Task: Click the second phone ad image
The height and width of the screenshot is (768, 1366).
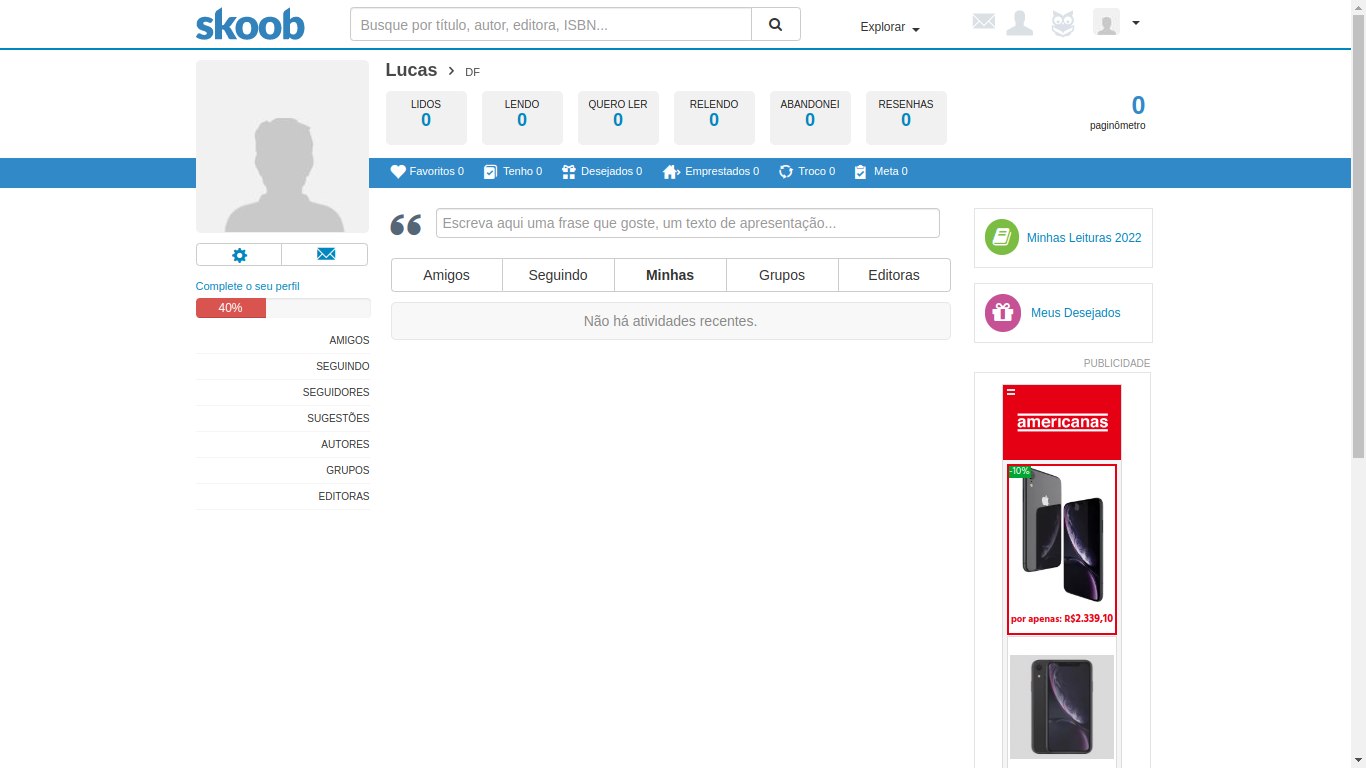Action: click(1062, 707)
